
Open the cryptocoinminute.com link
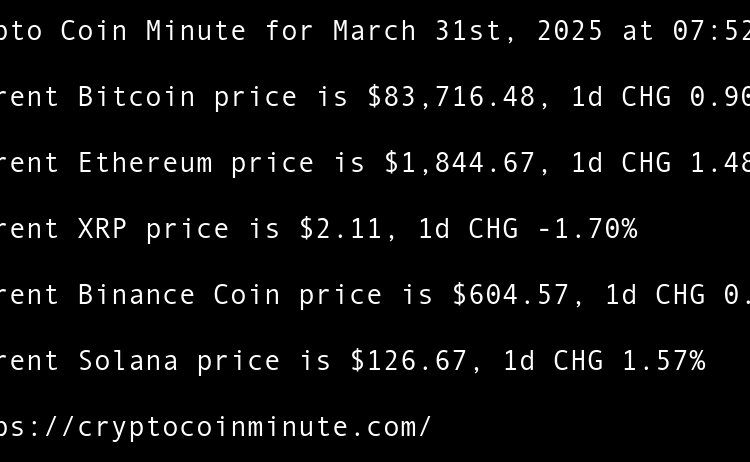pos(215,427)
